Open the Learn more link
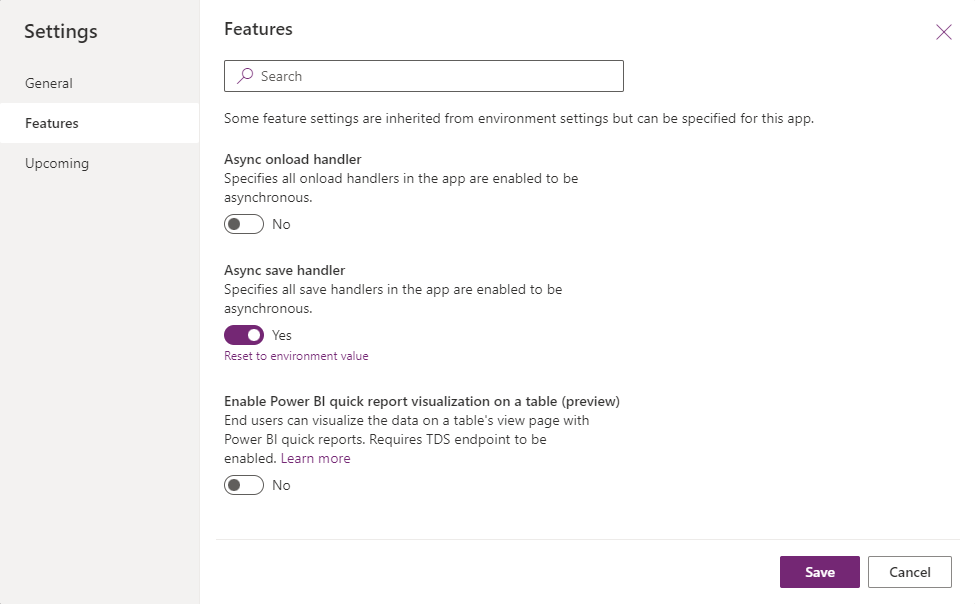975x604 pixels. coord(315,458)
